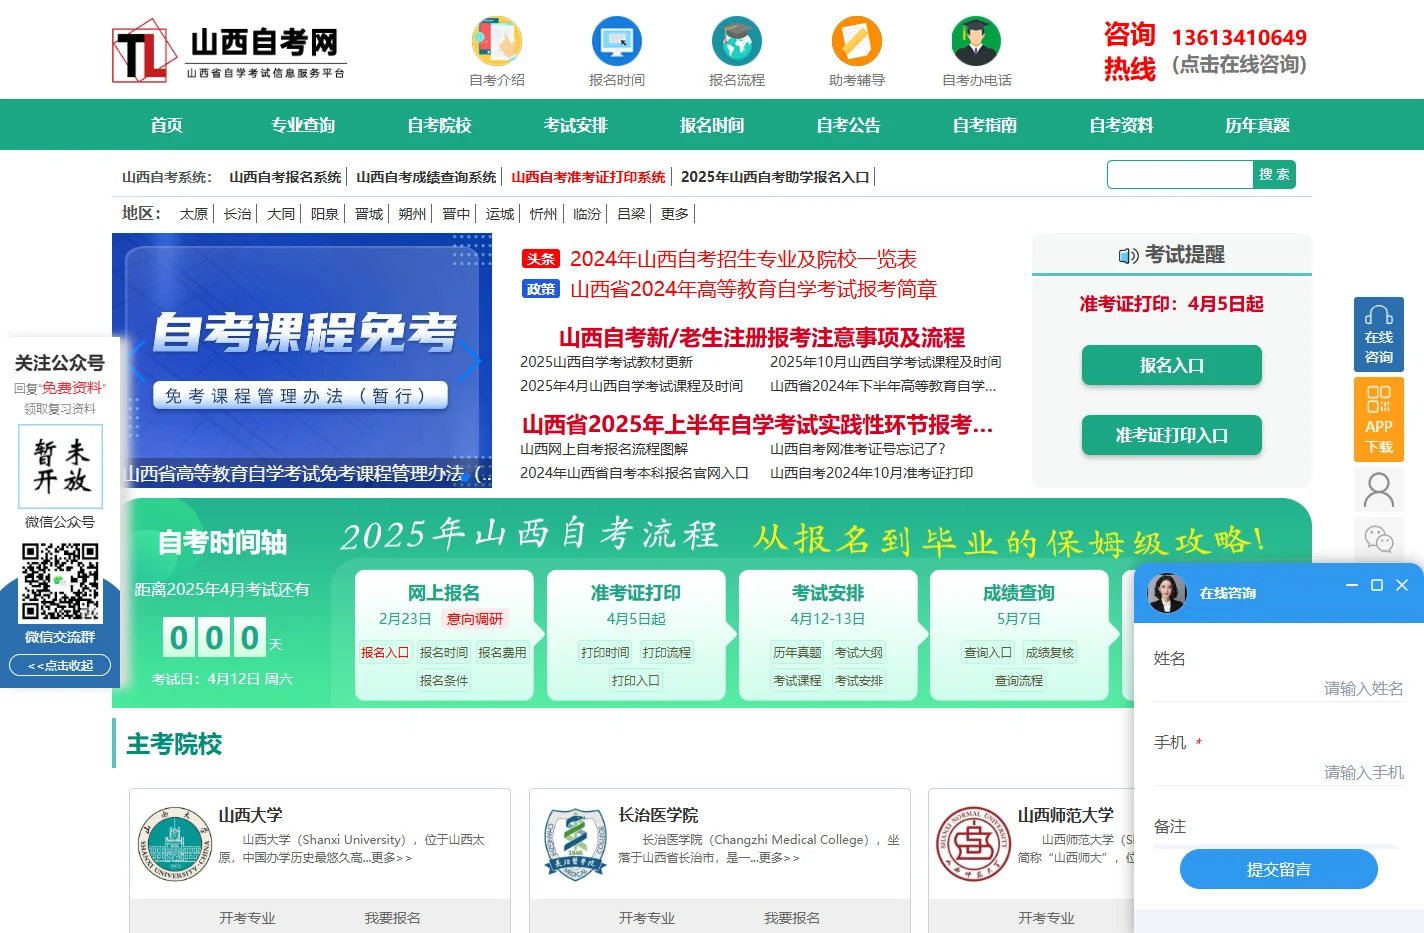Click 成绩复核 under 成绩查询
This screenshot has height=933, width=1424.
1049,652
